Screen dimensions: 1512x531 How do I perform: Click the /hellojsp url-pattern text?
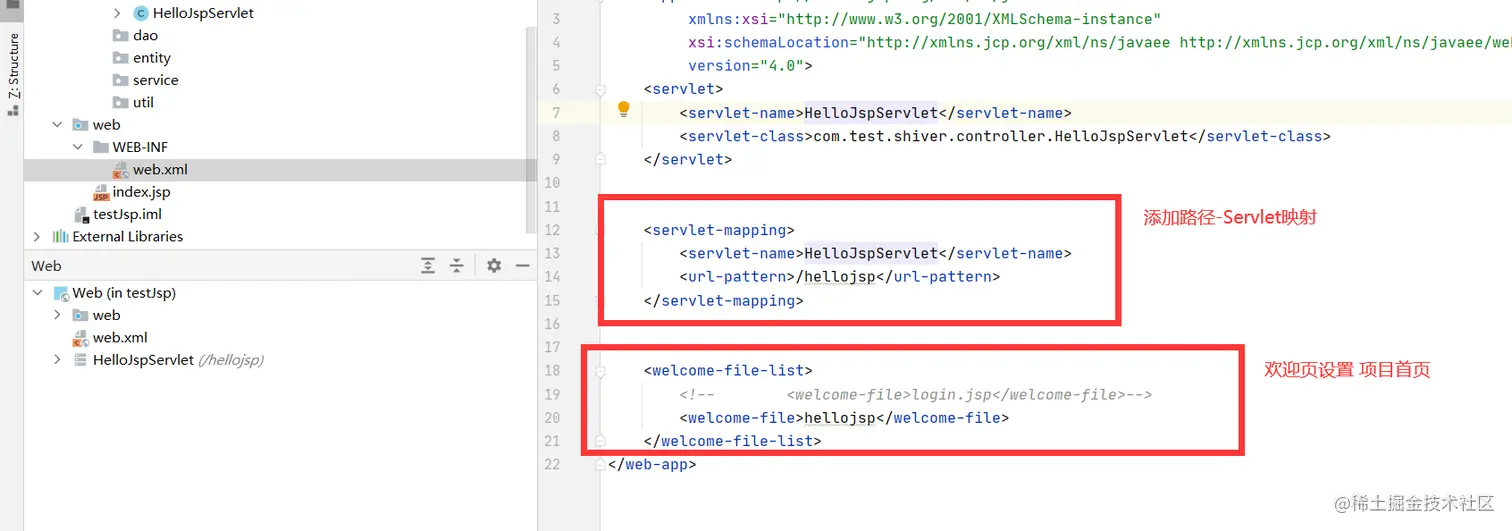click(x=833, y=277)
